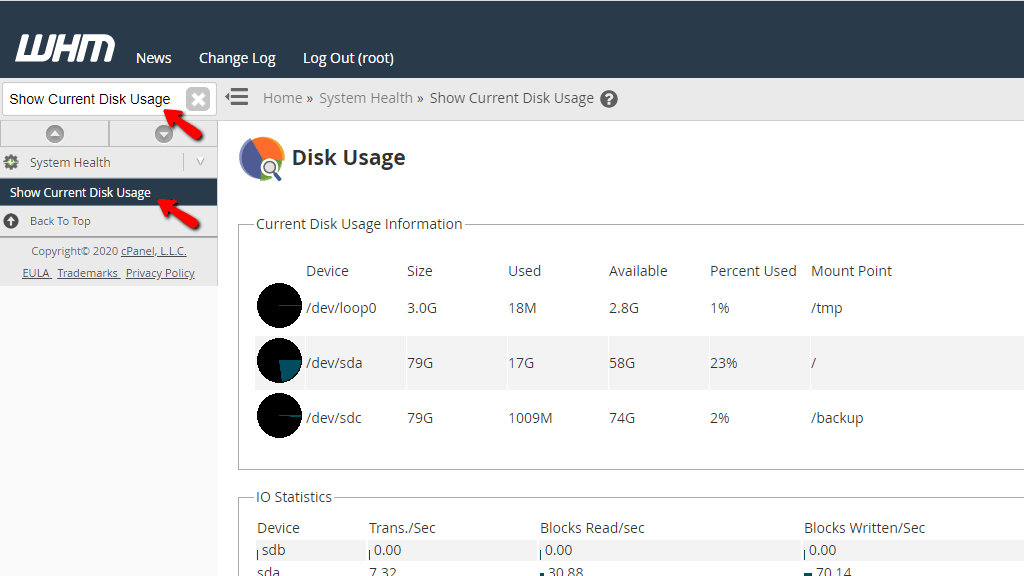Collapse the System Health section chevron

click(200, 162)
